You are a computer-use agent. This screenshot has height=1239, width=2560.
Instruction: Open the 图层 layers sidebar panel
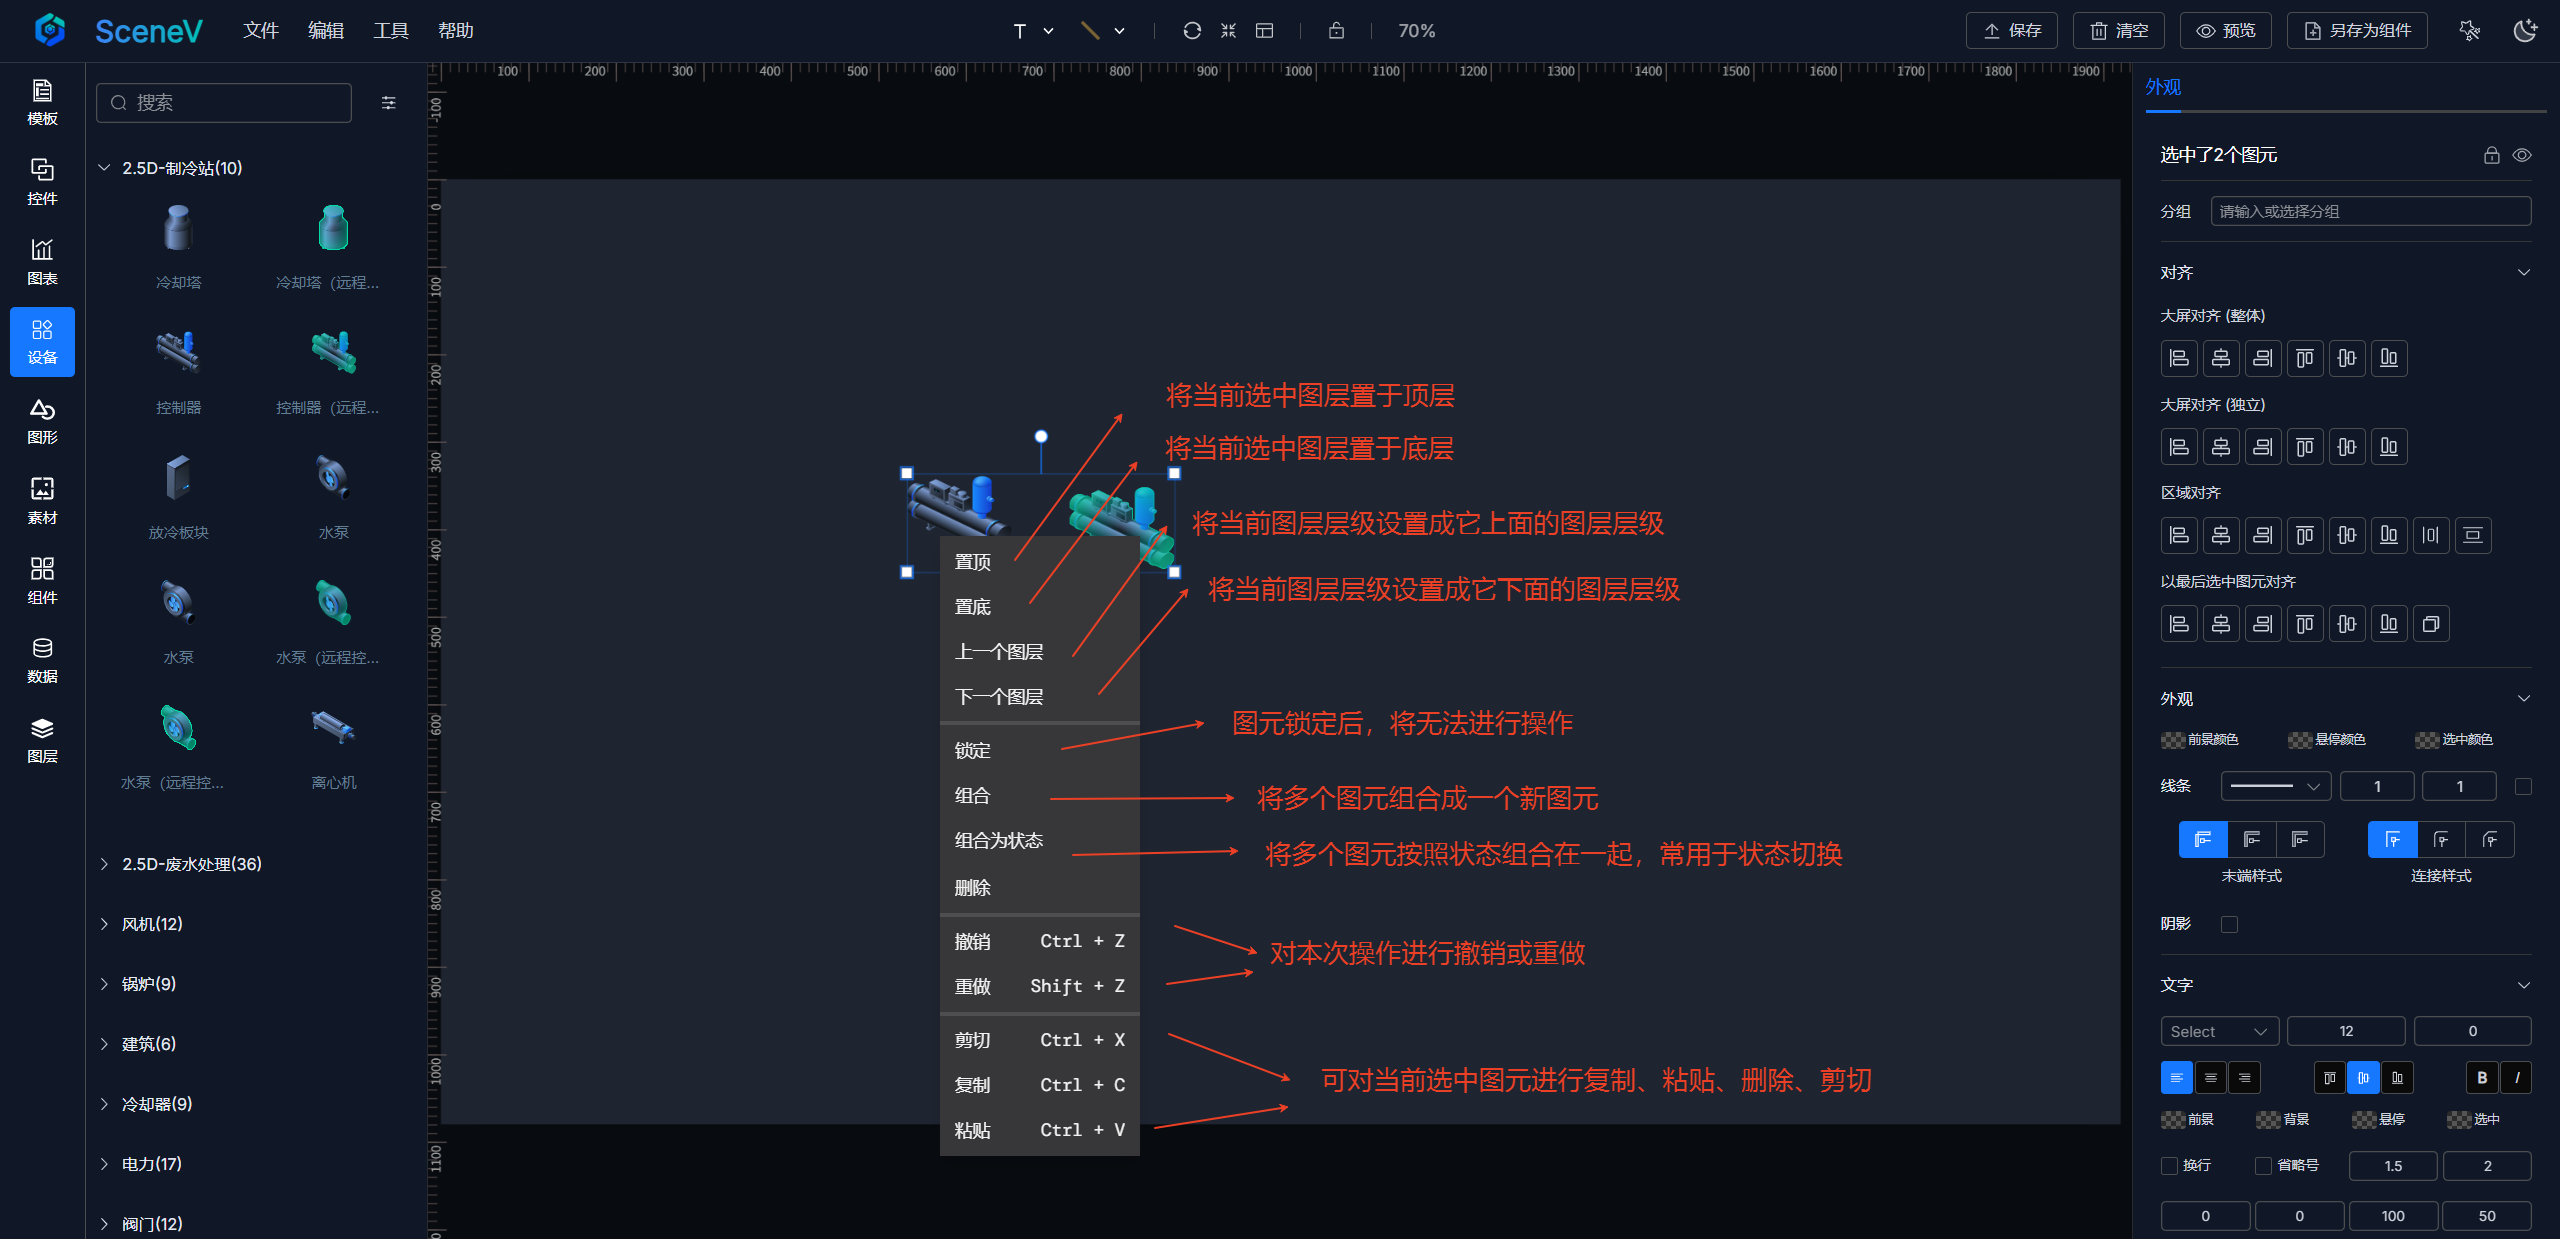42,739
